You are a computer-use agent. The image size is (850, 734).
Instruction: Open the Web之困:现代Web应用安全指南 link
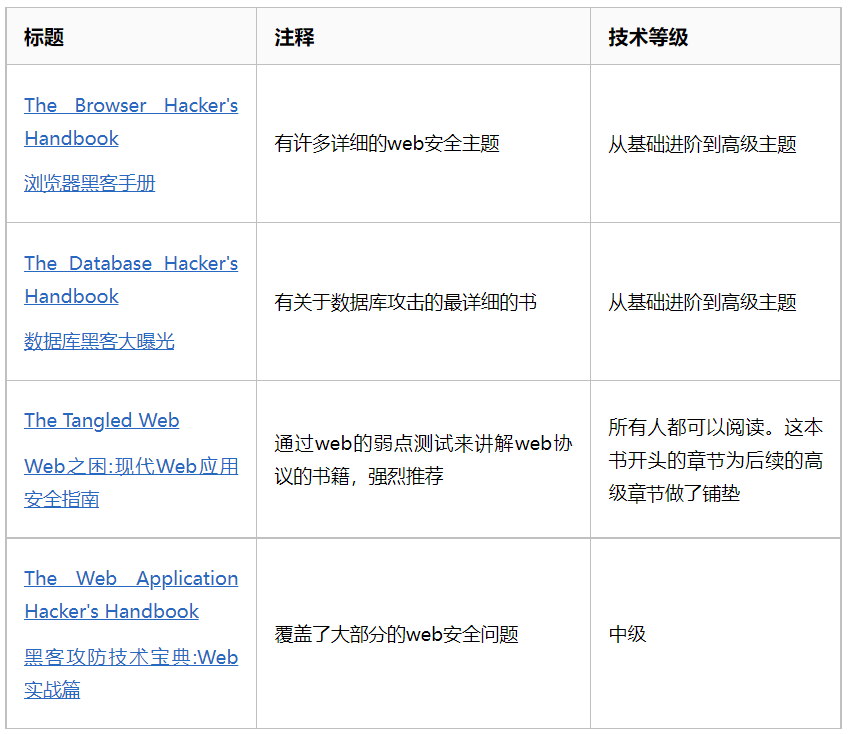pyautogui.click(x=131, y=482)
